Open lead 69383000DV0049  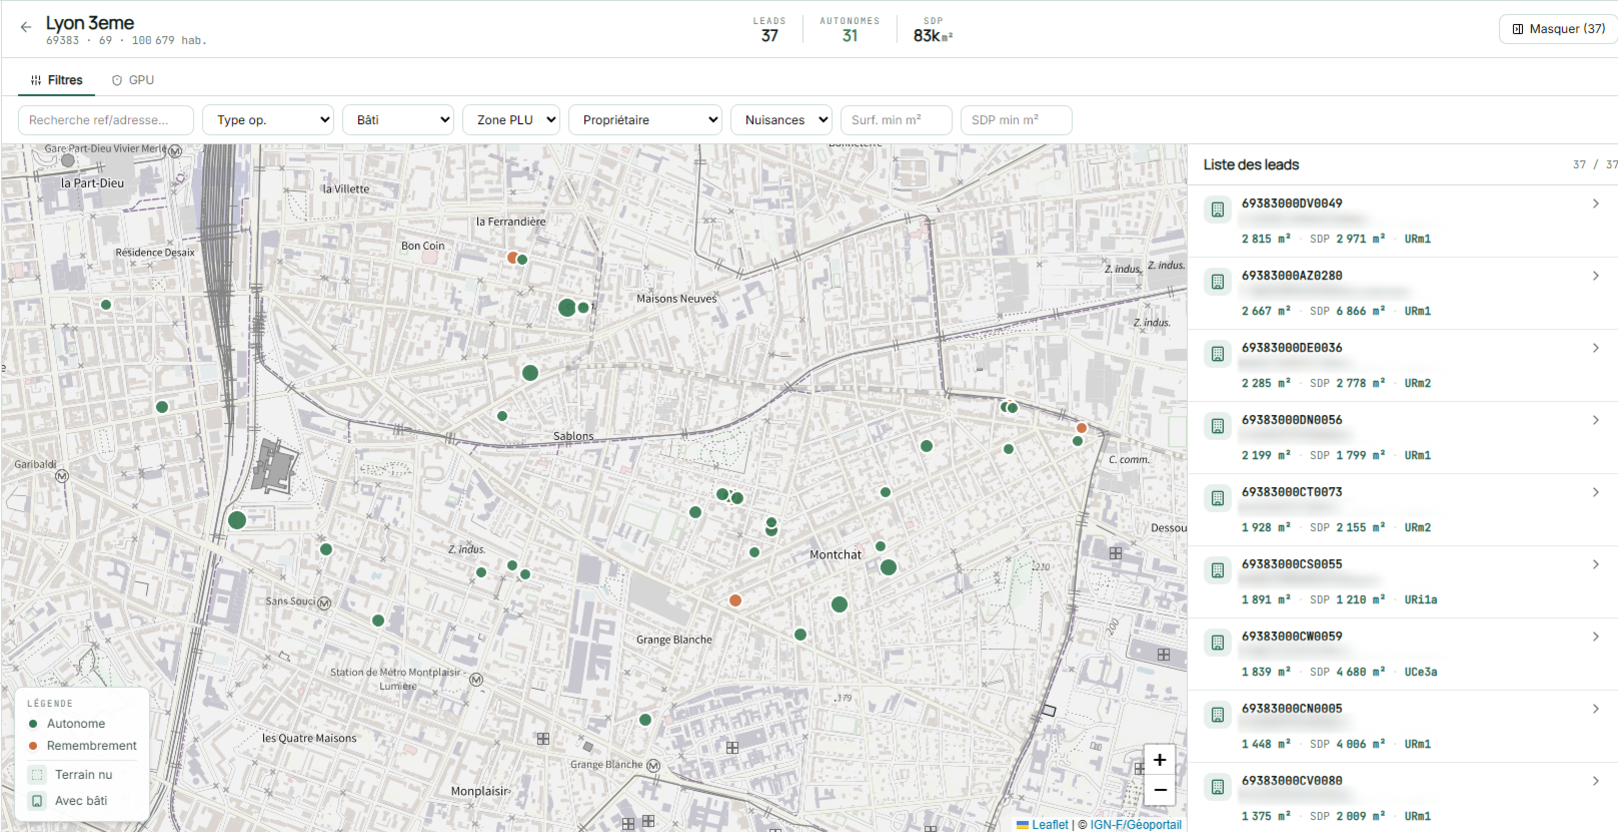(1403, 221)
